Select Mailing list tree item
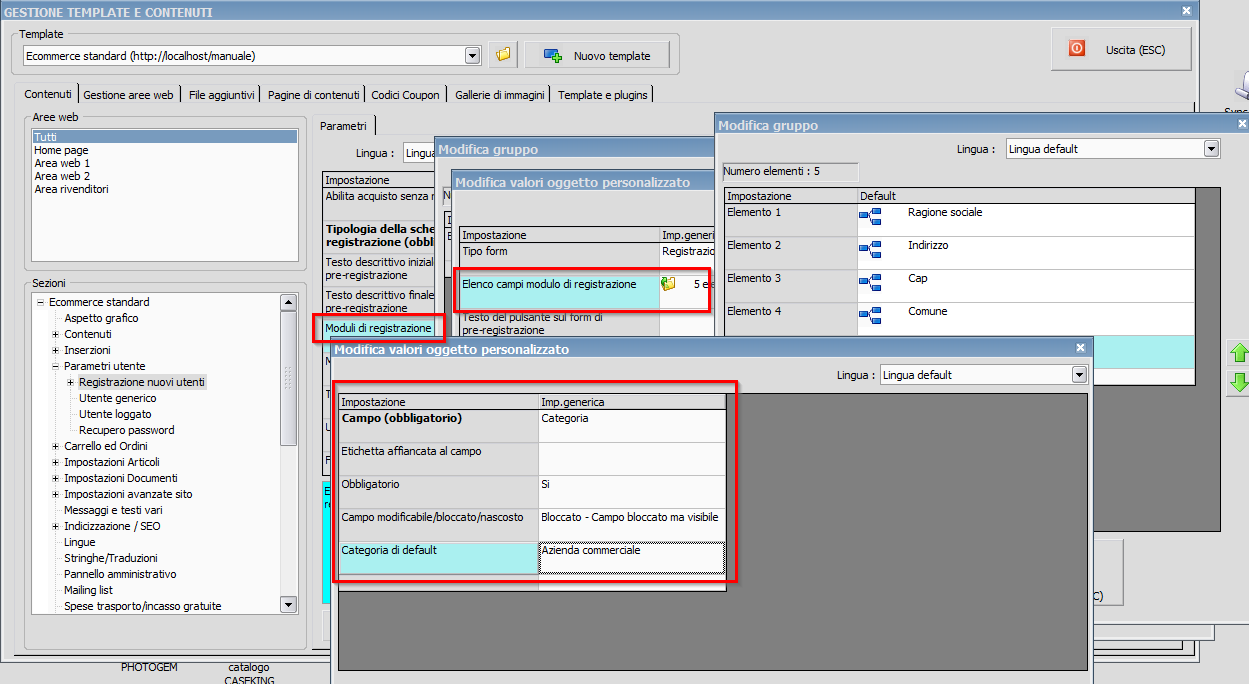1249x684 pixels. tap(89, 590)
